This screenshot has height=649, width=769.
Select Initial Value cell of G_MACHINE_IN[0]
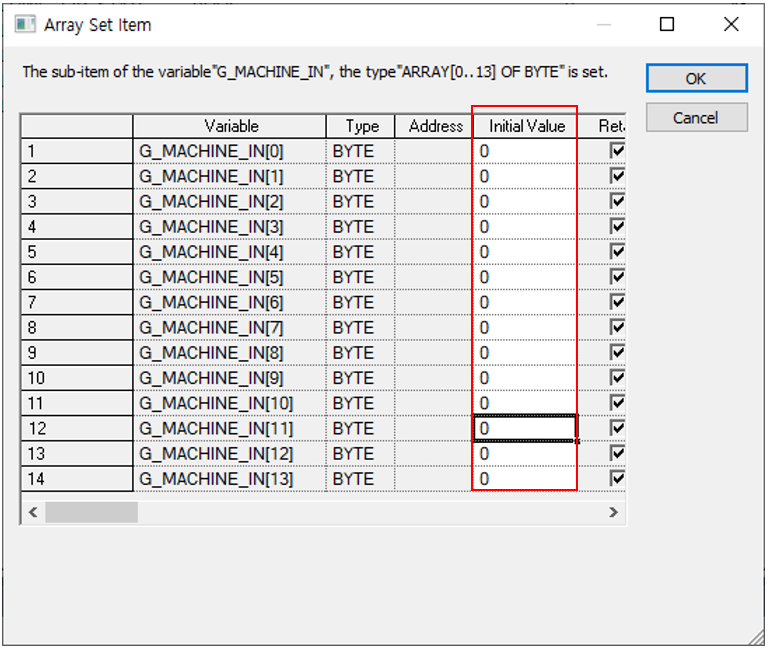click(x=526, y=151)
